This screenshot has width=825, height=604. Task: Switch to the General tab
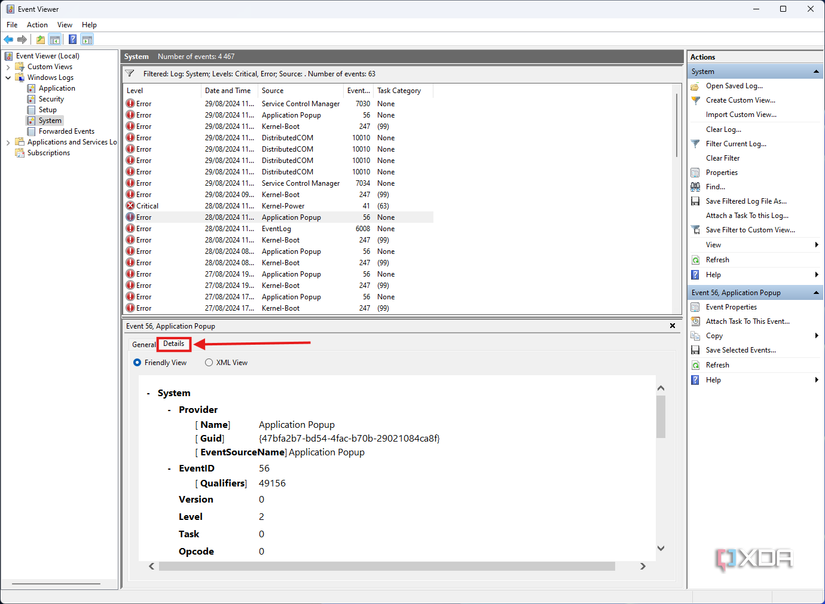click(x=143, y=344)
